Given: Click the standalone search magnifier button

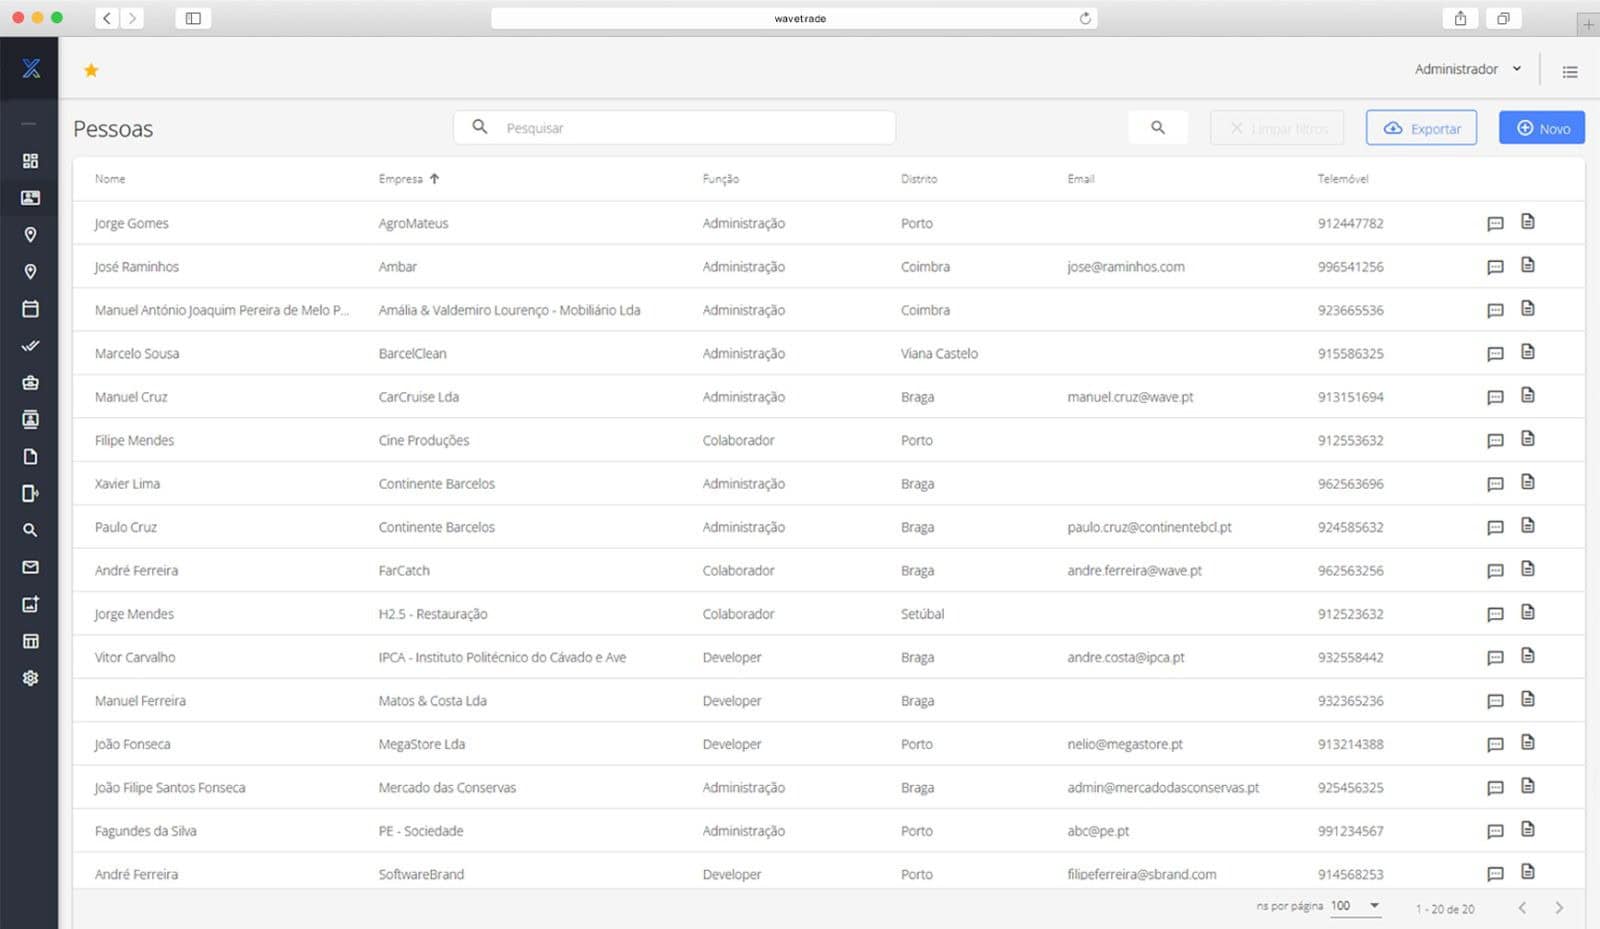Looking at the screenshot, I should [x=1158, y=128].
